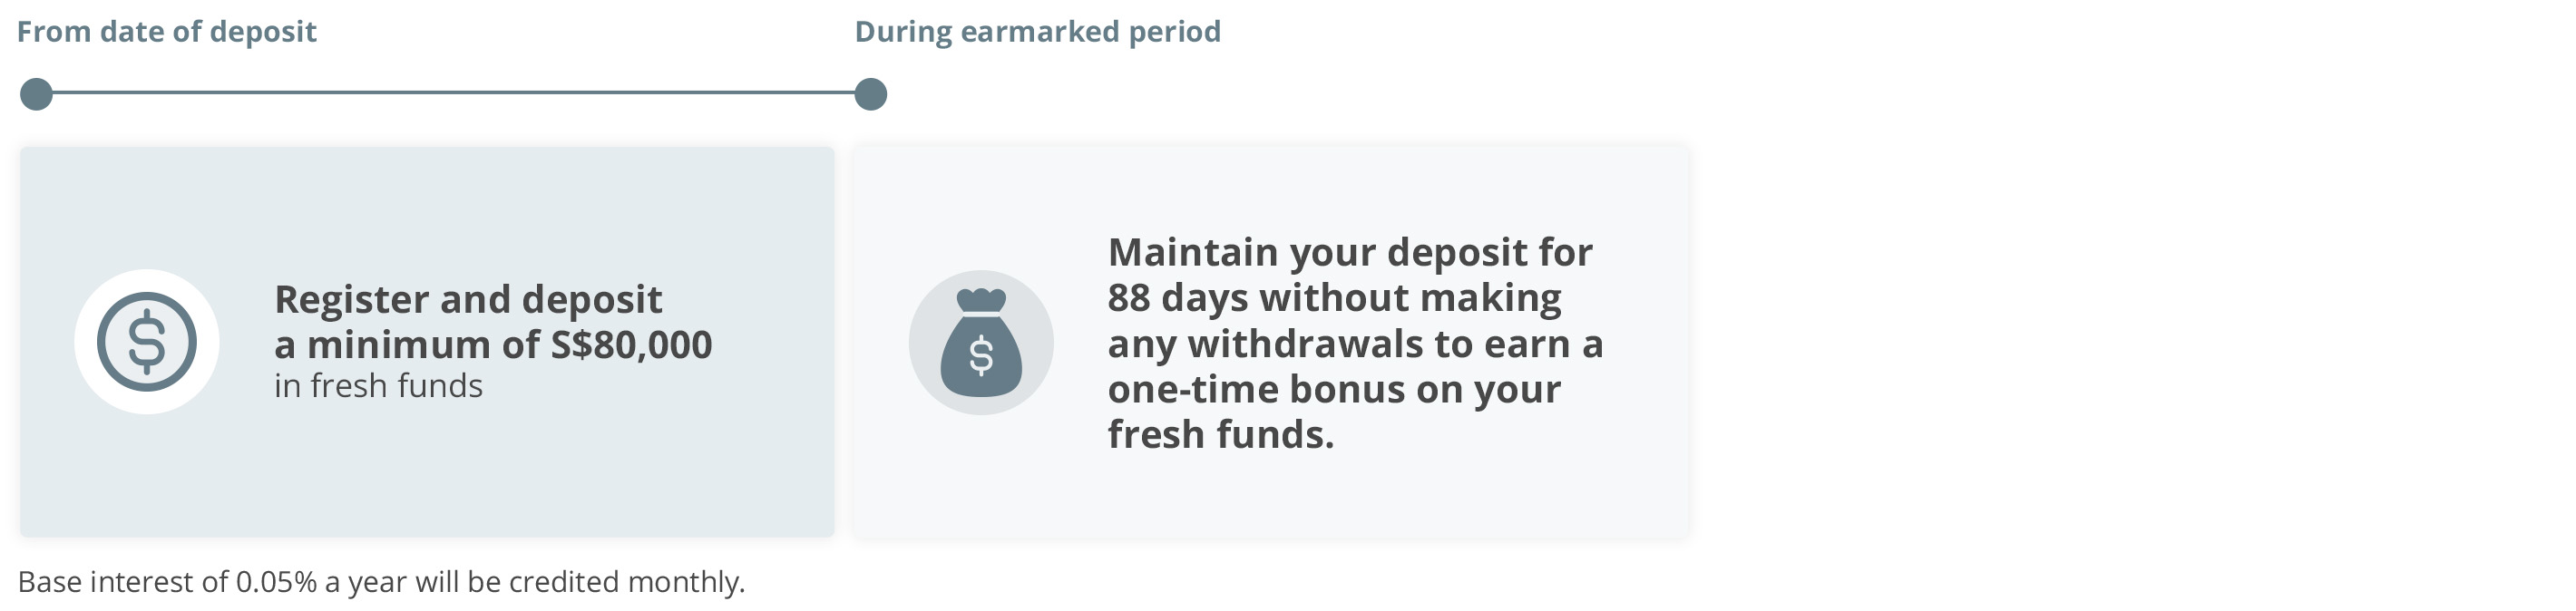Click the During earmarked period heading

[x=1038, y=32]
